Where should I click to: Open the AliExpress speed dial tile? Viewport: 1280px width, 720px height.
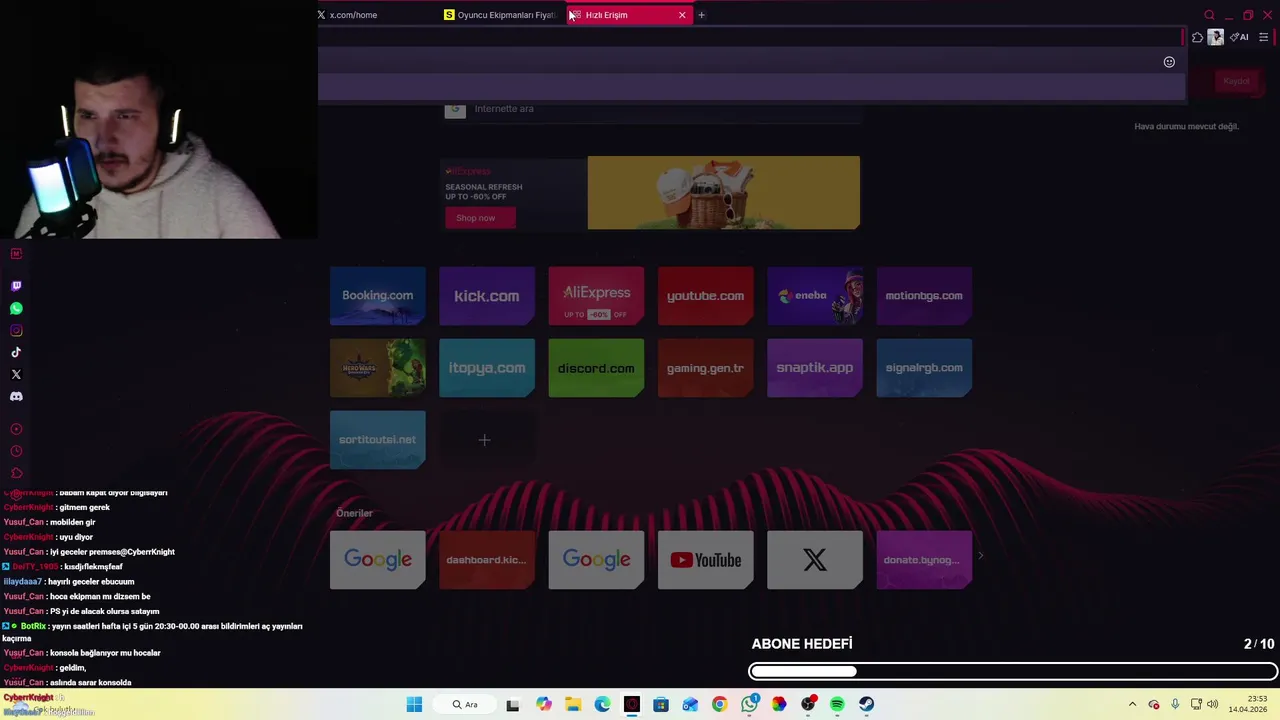point(596,296)
